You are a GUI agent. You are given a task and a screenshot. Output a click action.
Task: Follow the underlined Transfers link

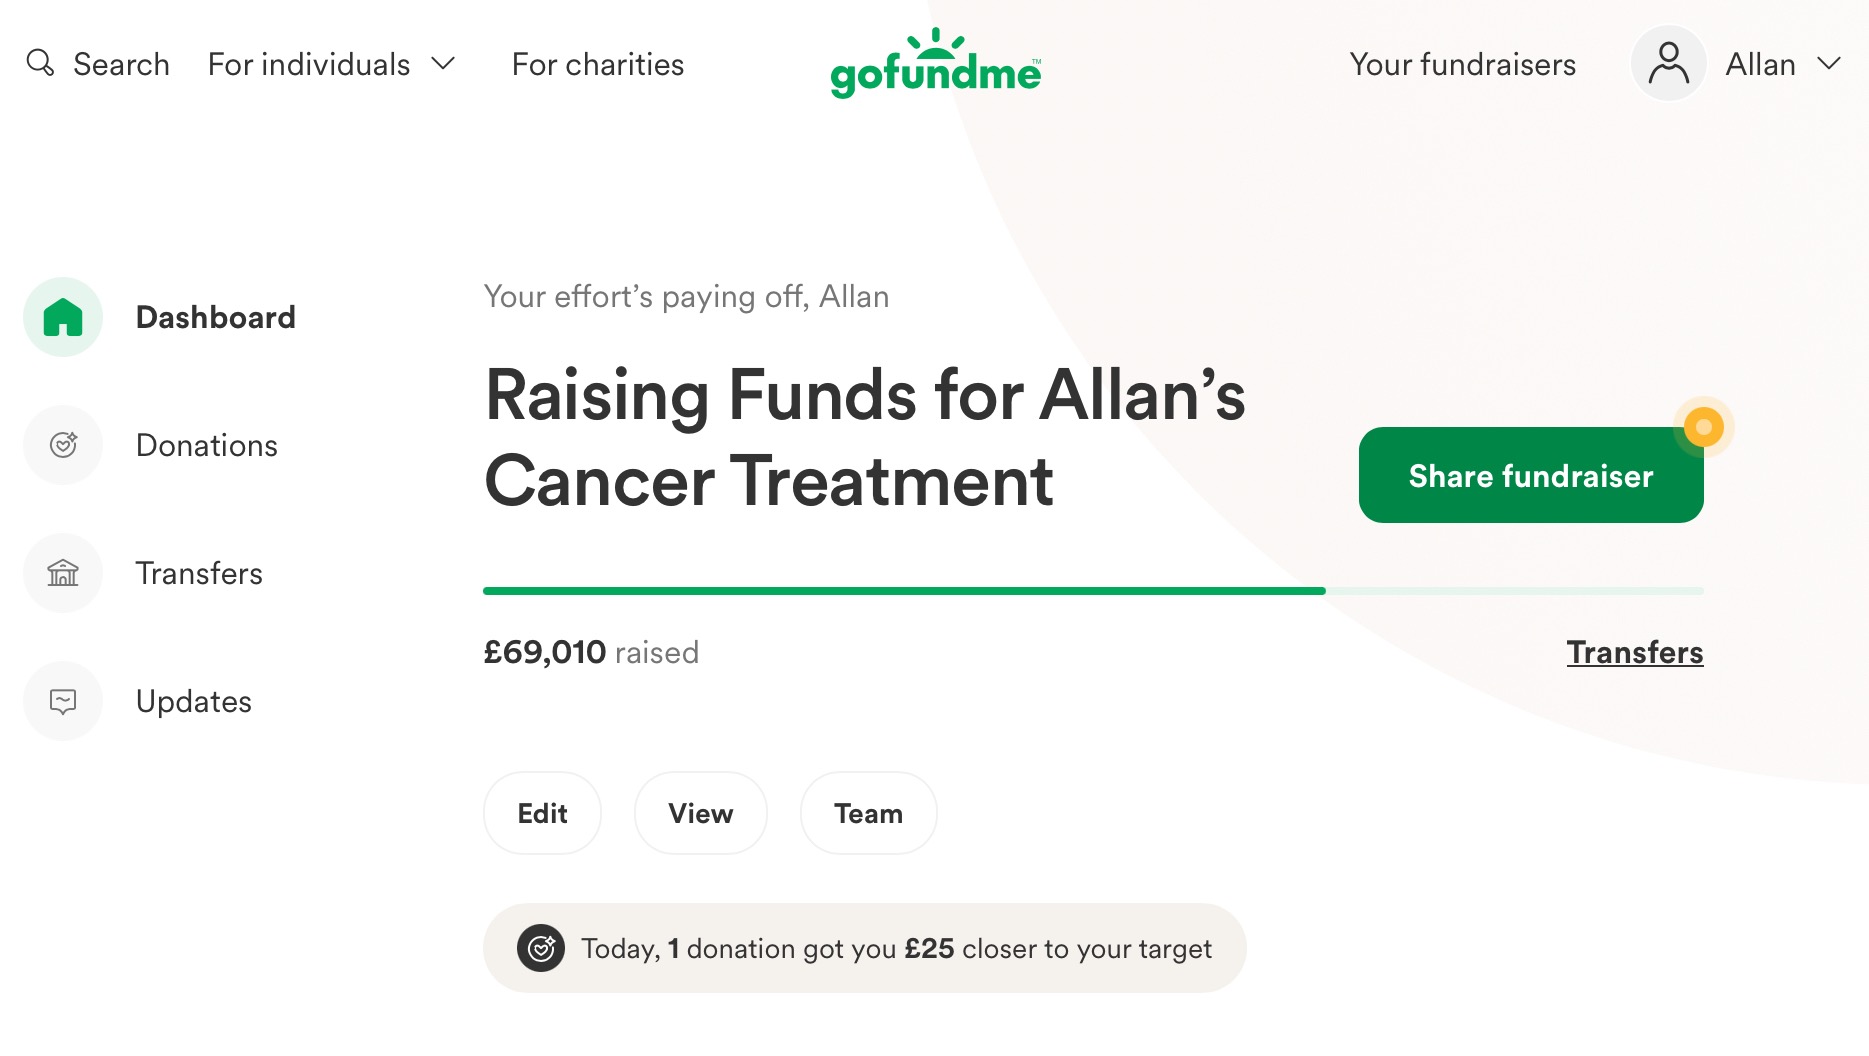pos(1635,652)
